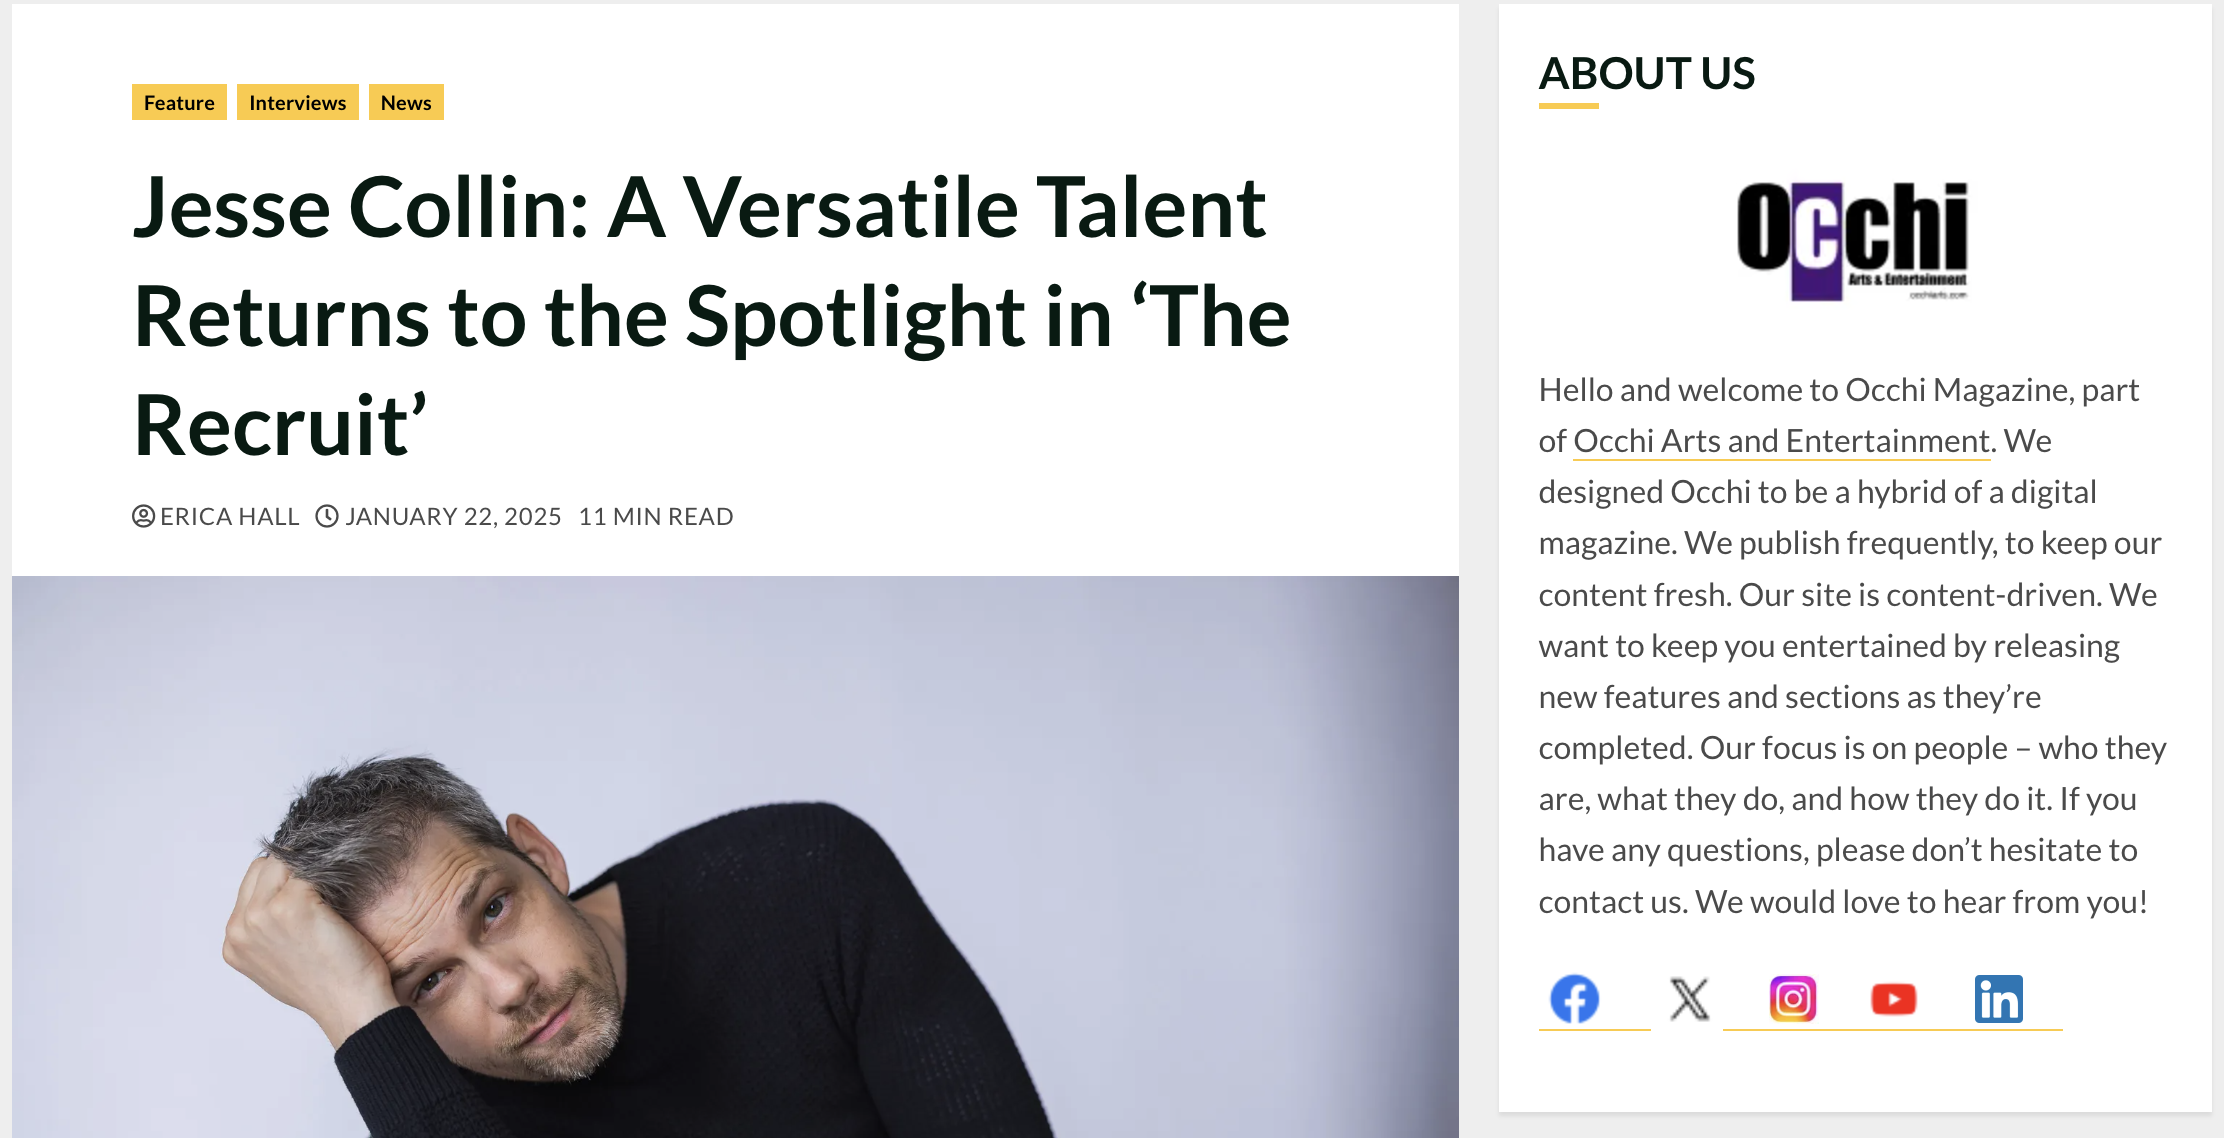Follow the Occhi Arts and Entertainment link
The image size is (2224, 1138).
[x=1781, y=441]
